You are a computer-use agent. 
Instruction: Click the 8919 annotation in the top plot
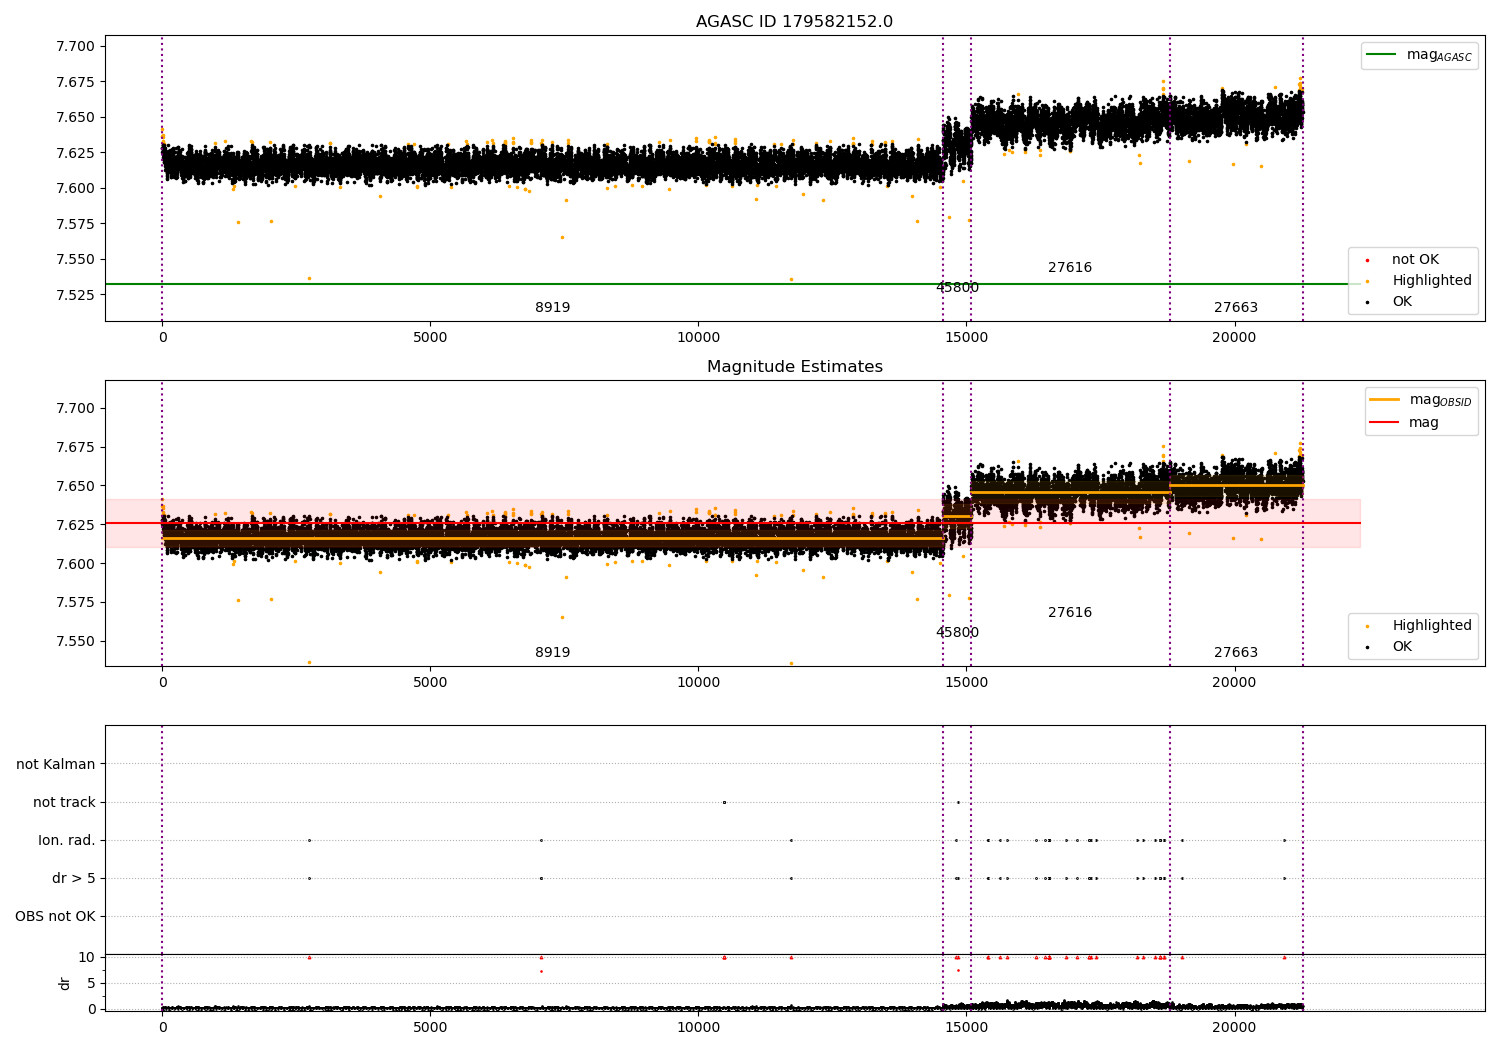(552, 308)
